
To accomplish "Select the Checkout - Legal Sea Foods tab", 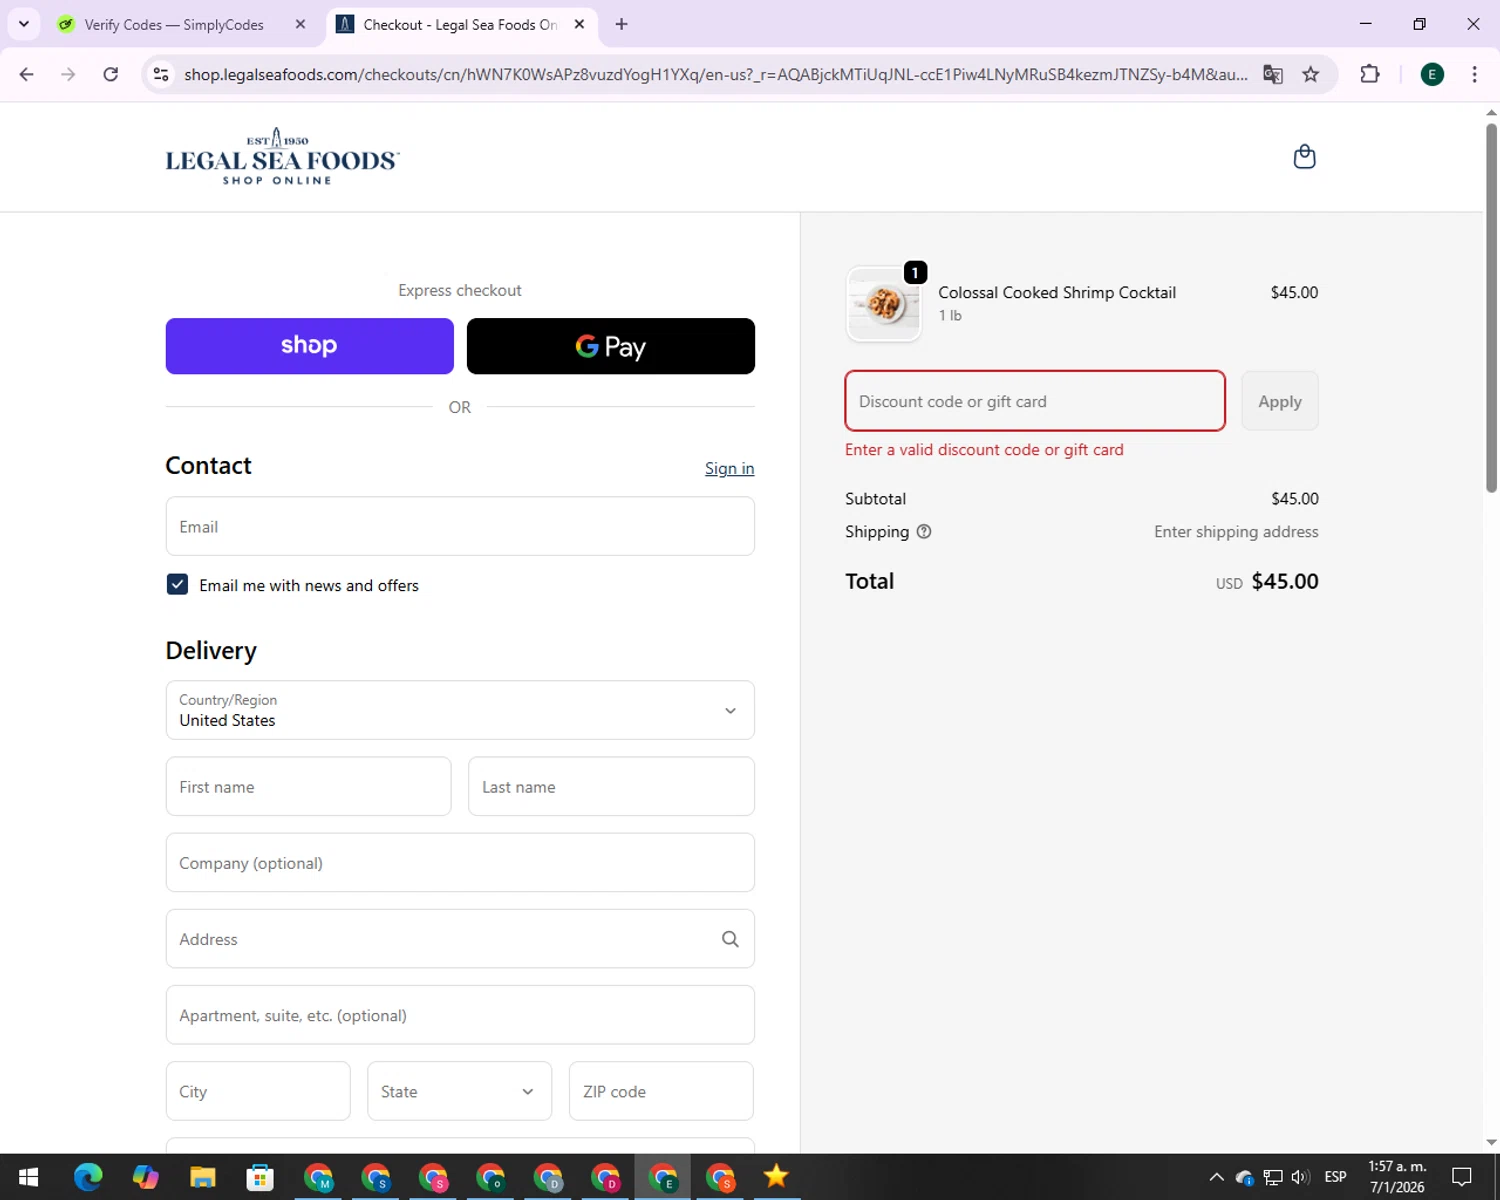I will coord(460,24).
